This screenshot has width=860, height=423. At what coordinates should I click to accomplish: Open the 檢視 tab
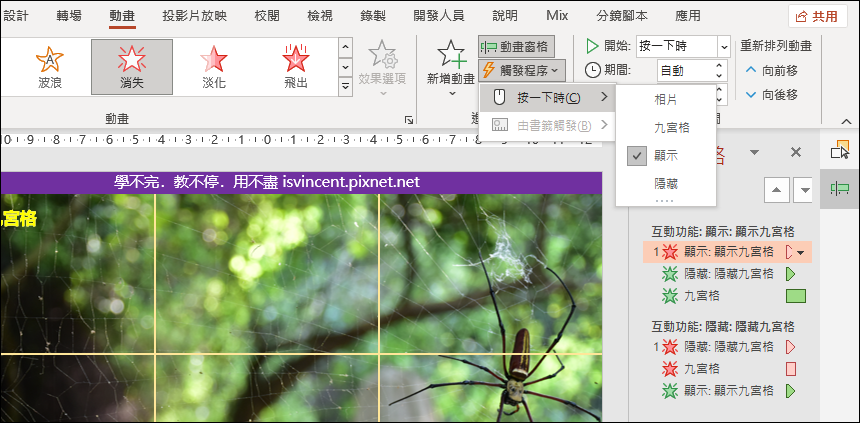point(320,16)
